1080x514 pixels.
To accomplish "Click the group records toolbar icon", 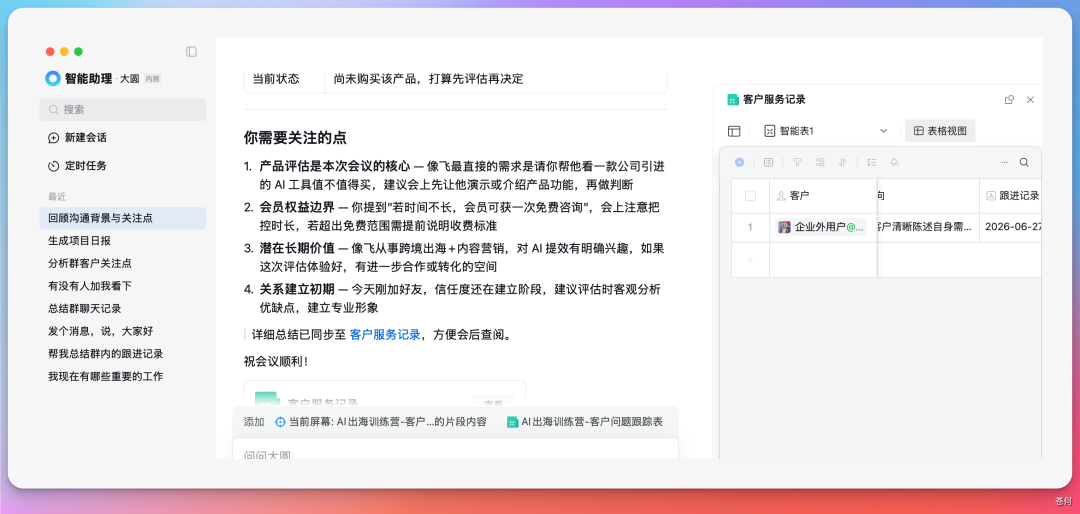I will 820,163.
